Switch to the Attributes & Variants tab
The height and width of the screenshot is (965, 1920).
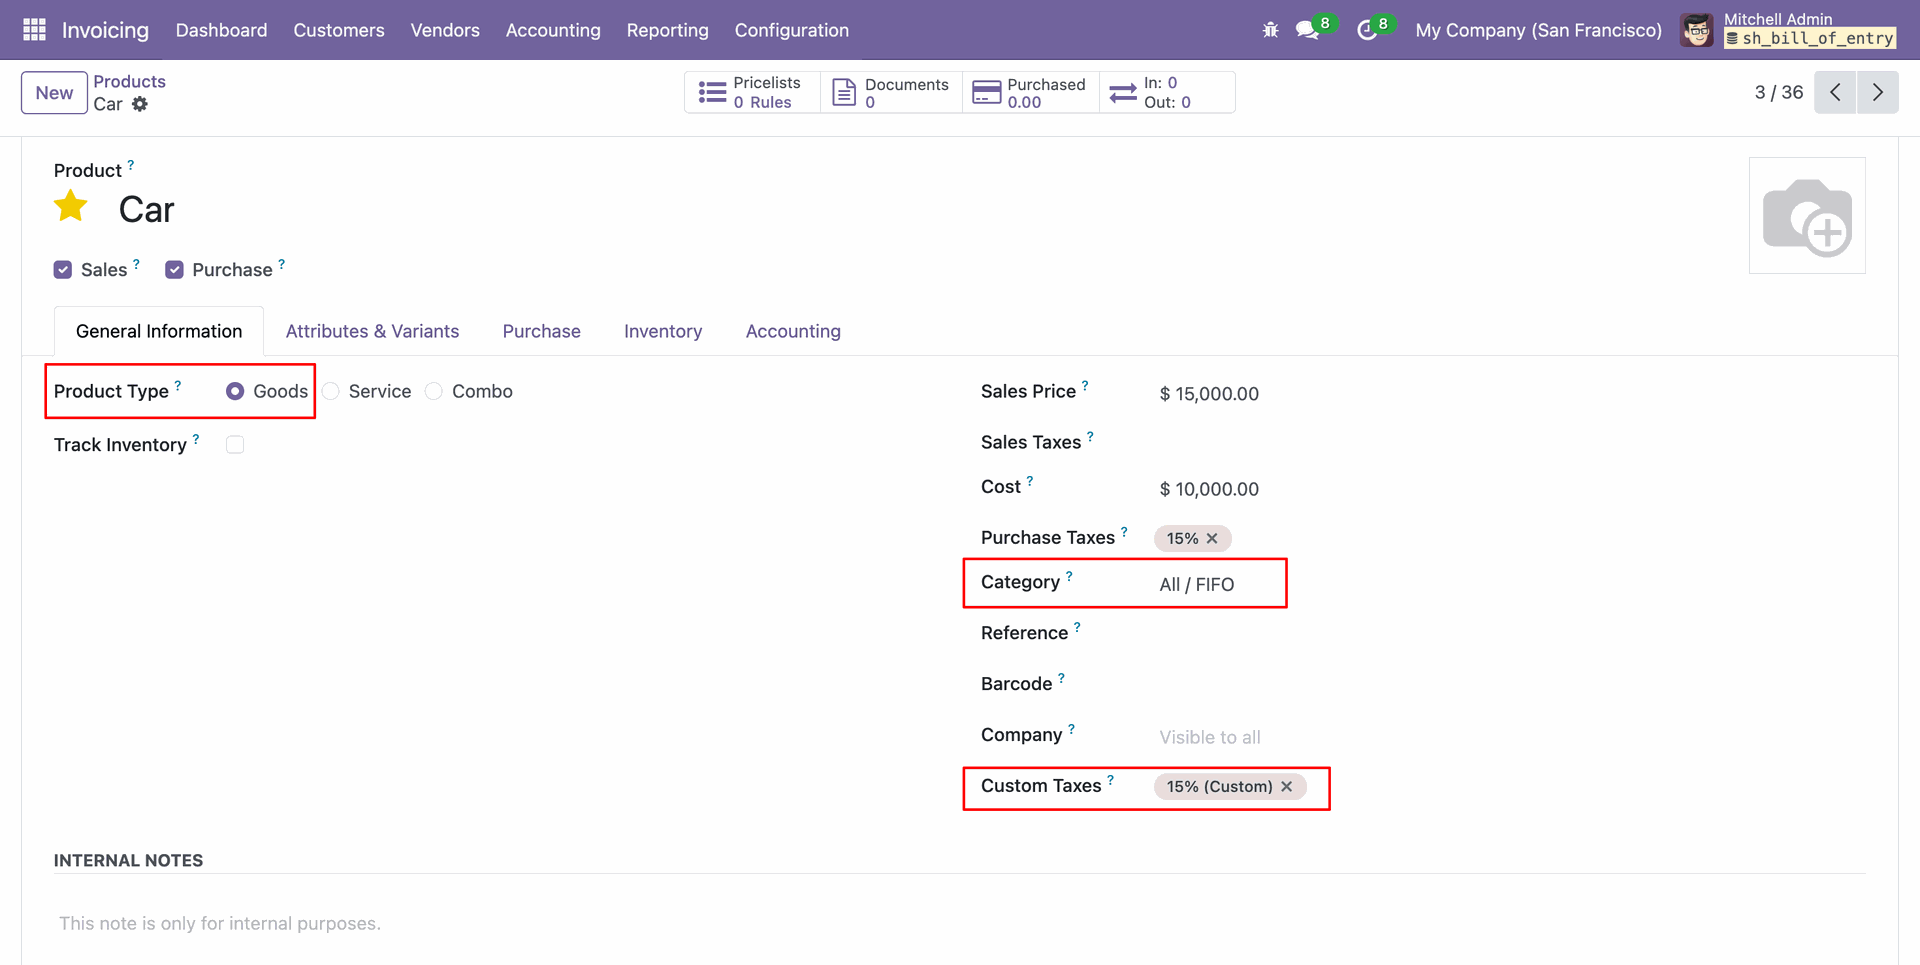[x=372, y=331]
